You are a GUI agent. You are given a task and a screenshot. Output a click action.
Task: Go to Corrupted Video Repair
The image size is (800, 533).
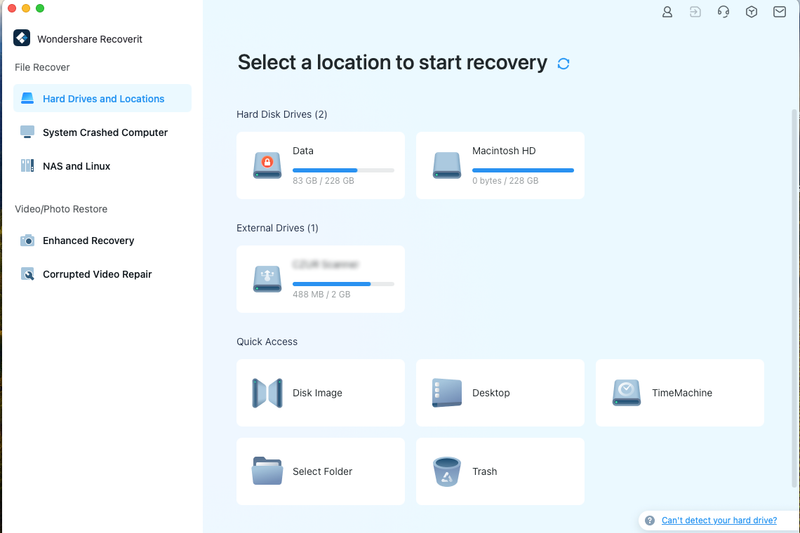(97, 274)
